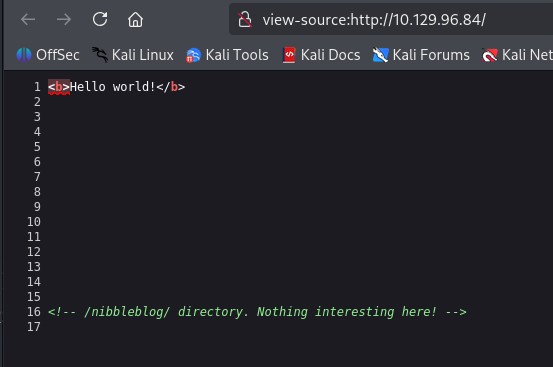Click the opening <b> tag with error underline

click(x=59, y=87)
